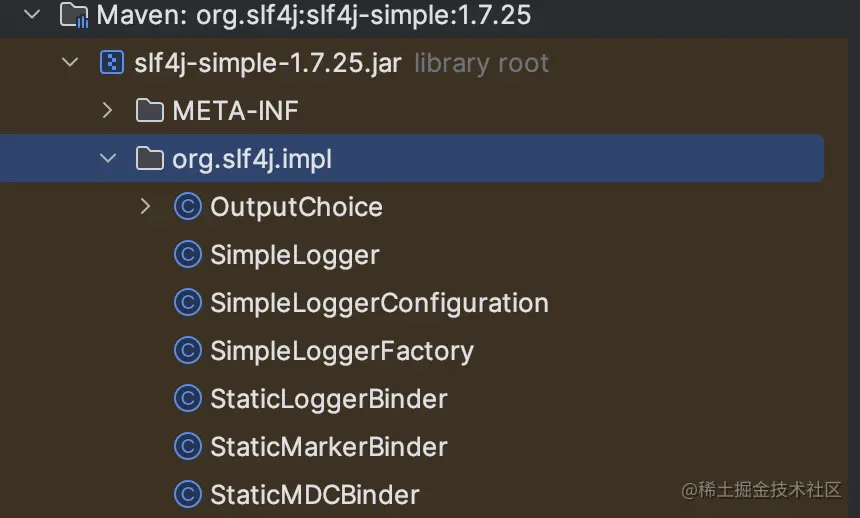Screen dimensions: 860x518
Task: Click the Maven library icon
Action: tap(73, 15)
